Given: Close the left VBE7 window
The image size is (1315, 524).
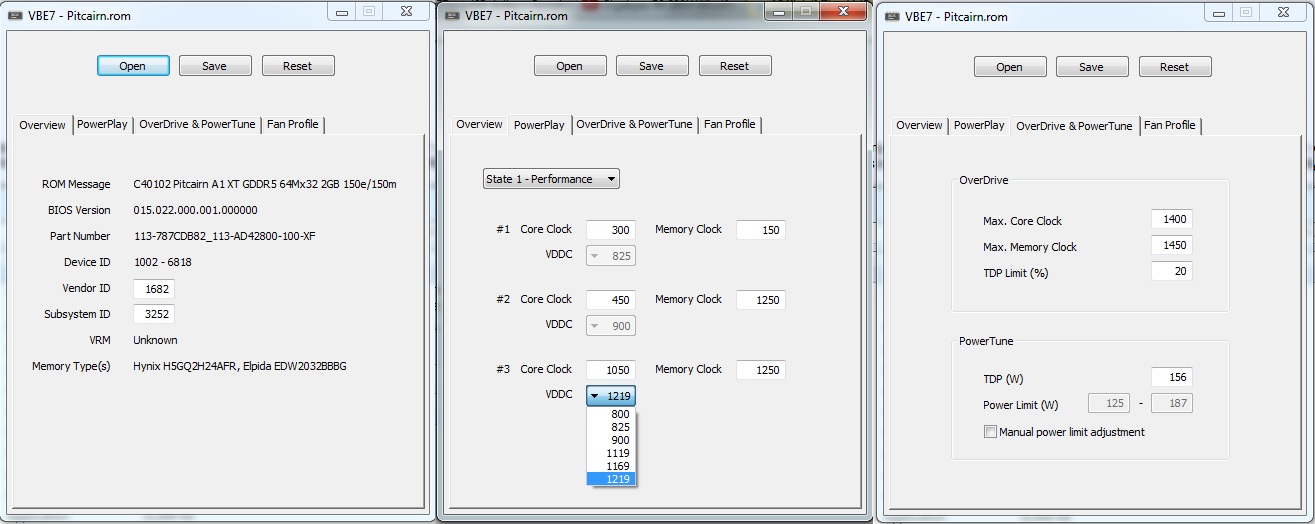Looking at the screenshot, I should (x=405, y=11).
